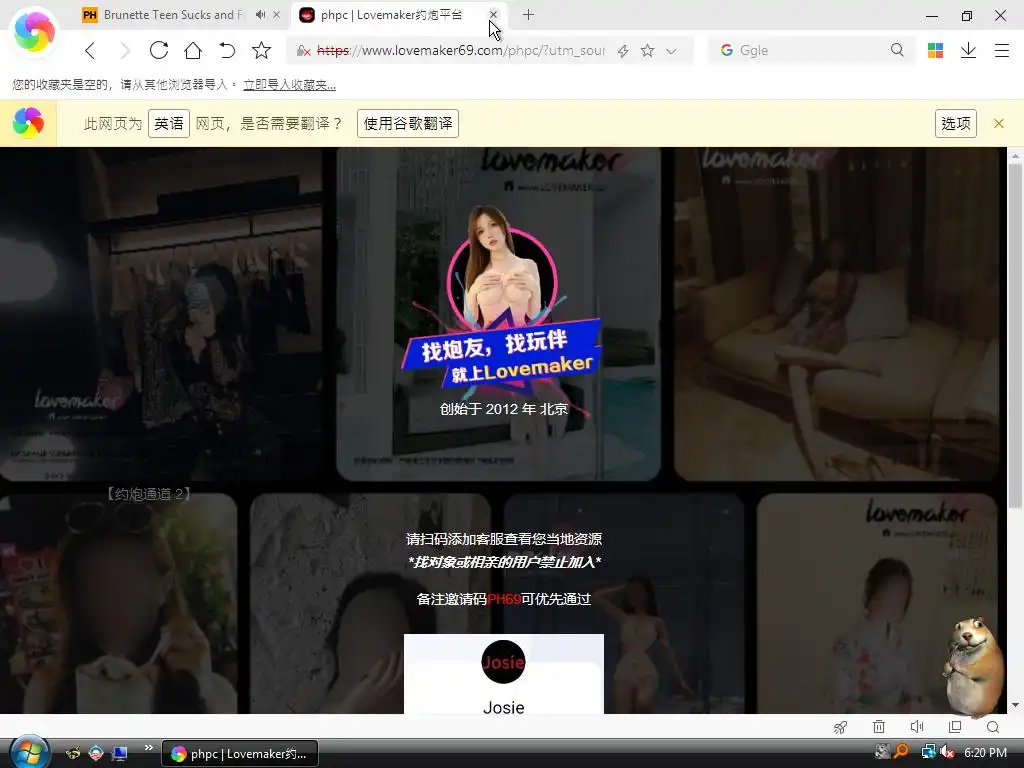
Task: Click the Josie profile avatar circle
Action: point(503,662)
